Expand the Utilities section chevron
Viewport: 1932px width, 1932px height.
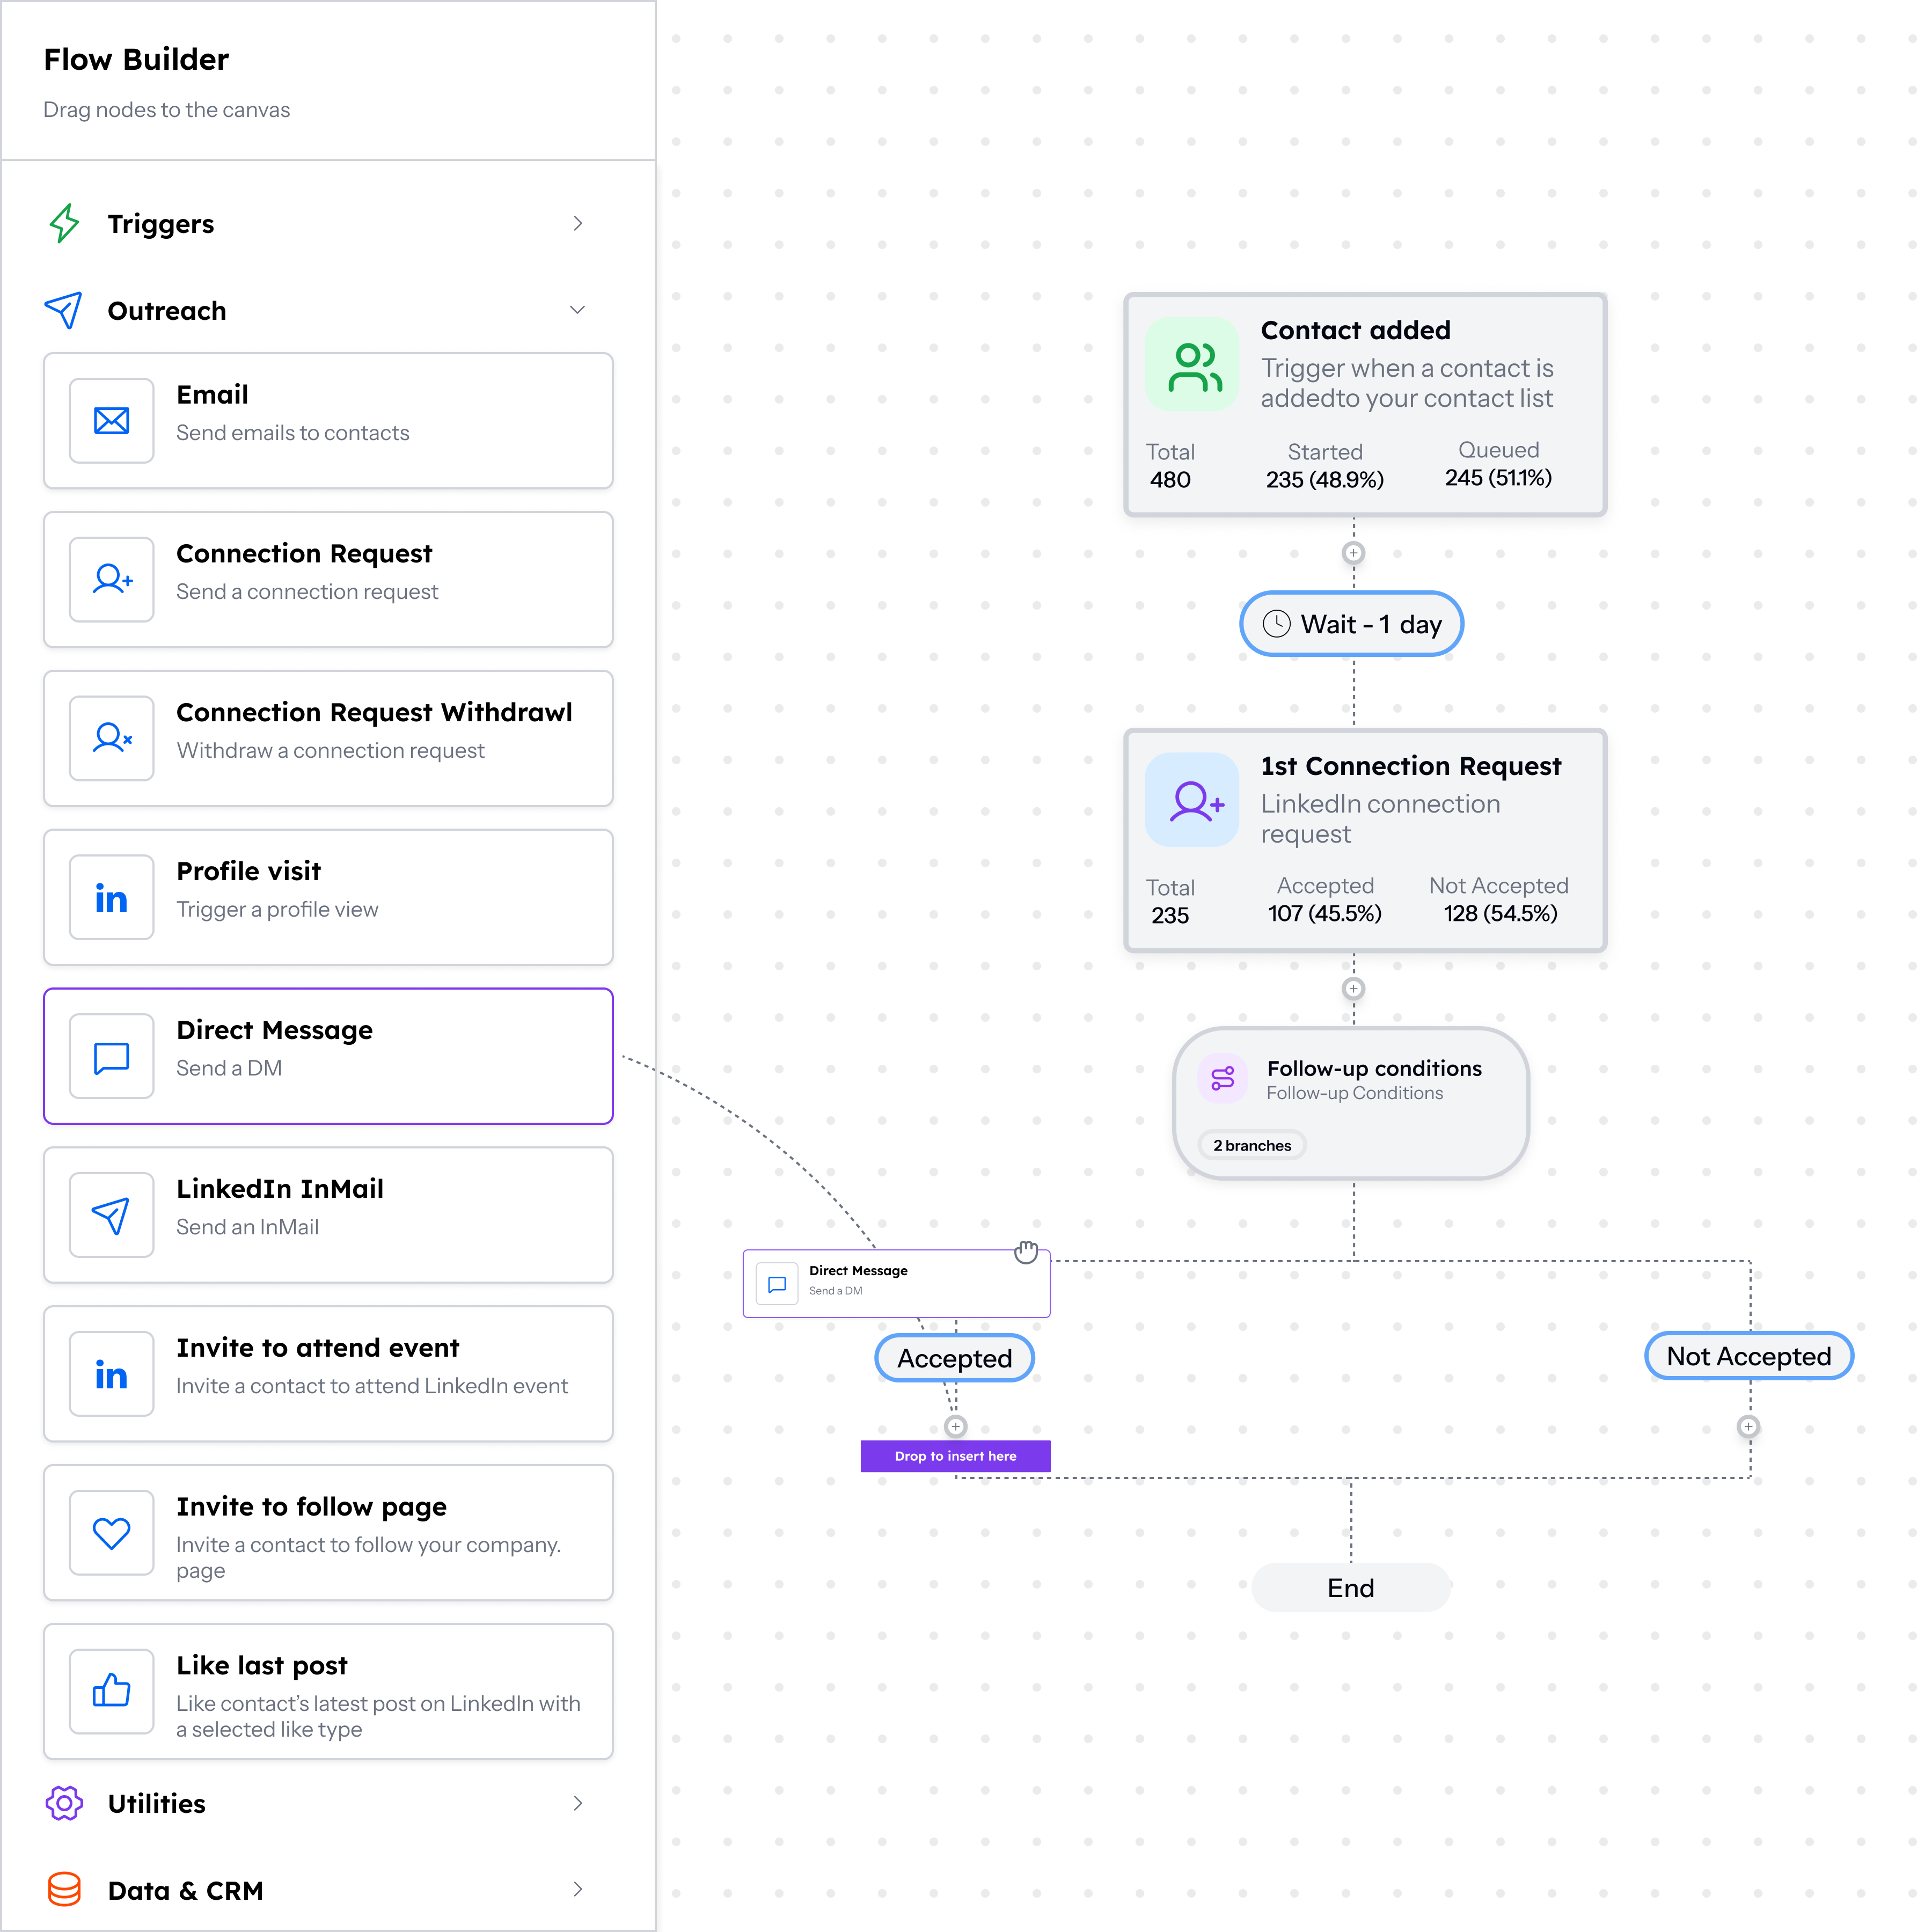tap(578, 1803)
